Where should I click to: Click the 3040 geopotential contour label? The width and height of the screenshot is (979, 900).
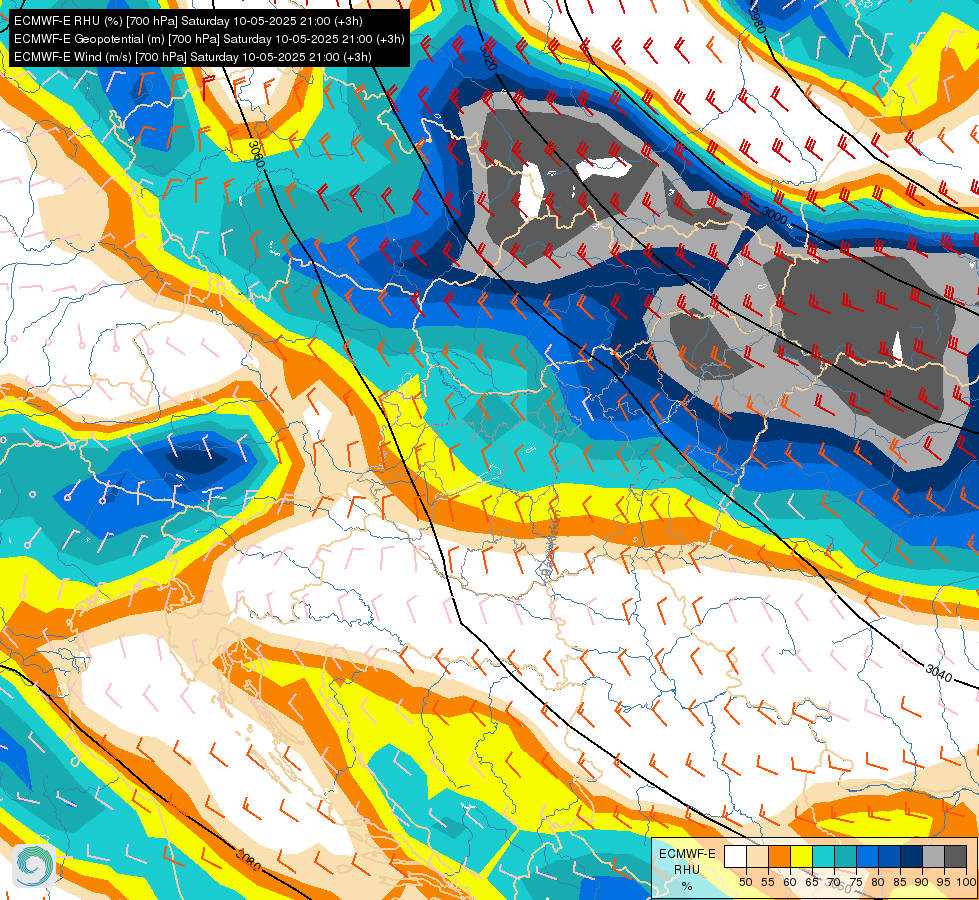[939, 673]
